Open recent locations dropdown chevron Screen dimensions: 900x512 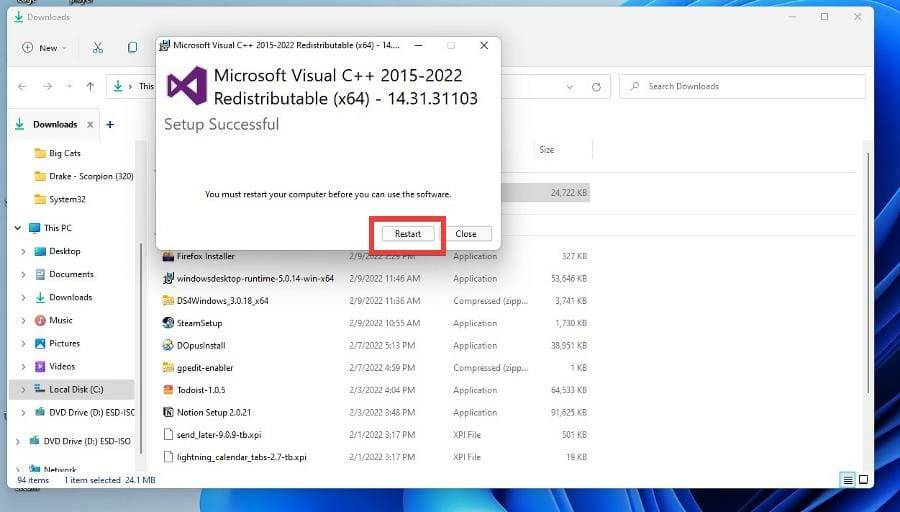(x=69, y=86)
